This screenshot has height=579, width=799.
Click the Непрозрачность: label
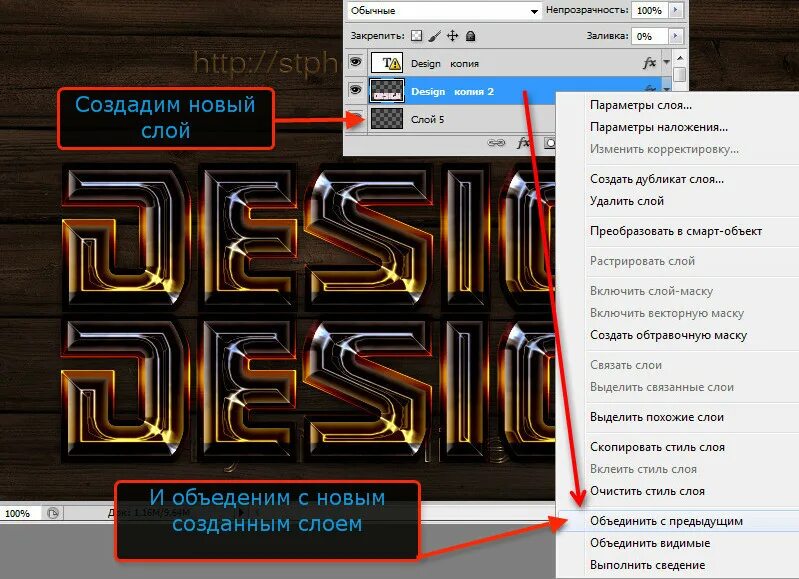click(x=587, y=10)
